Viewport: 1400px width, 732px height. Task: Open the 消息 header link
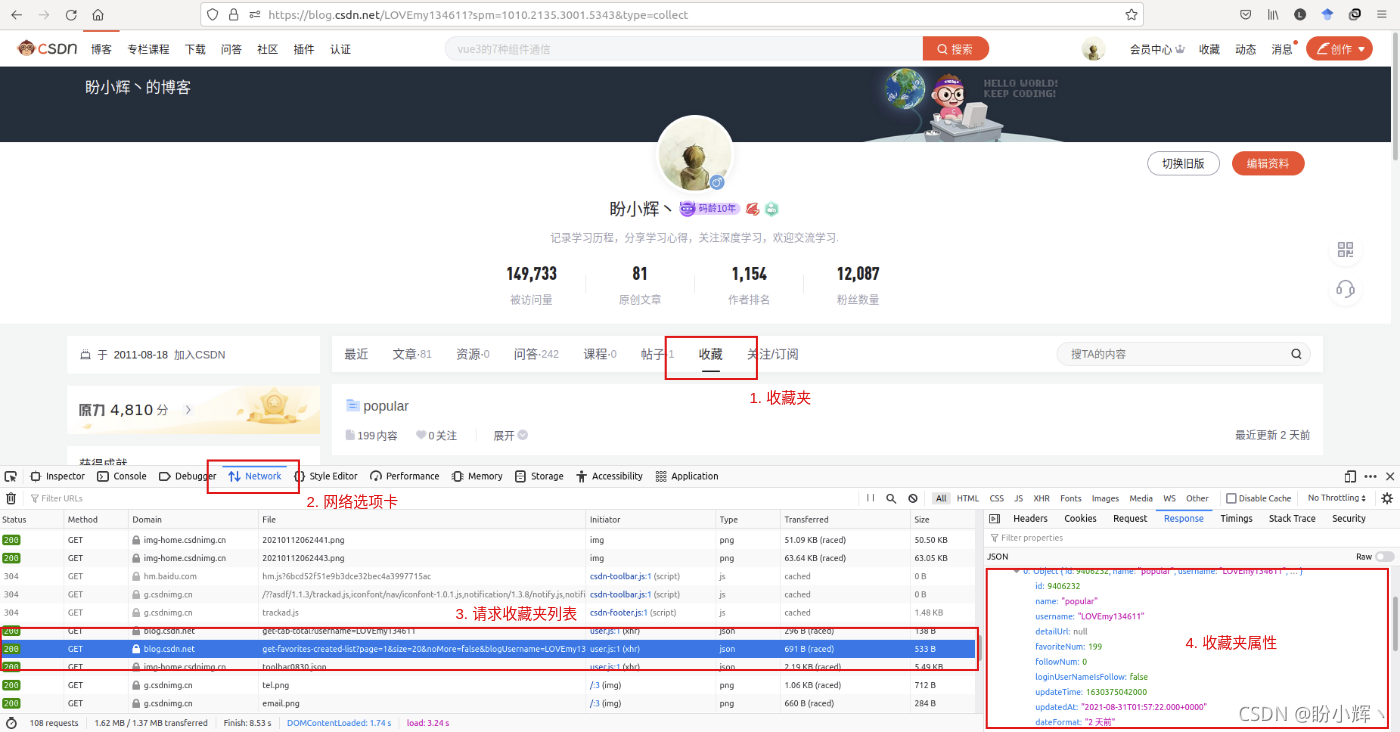coord(1282,49)
